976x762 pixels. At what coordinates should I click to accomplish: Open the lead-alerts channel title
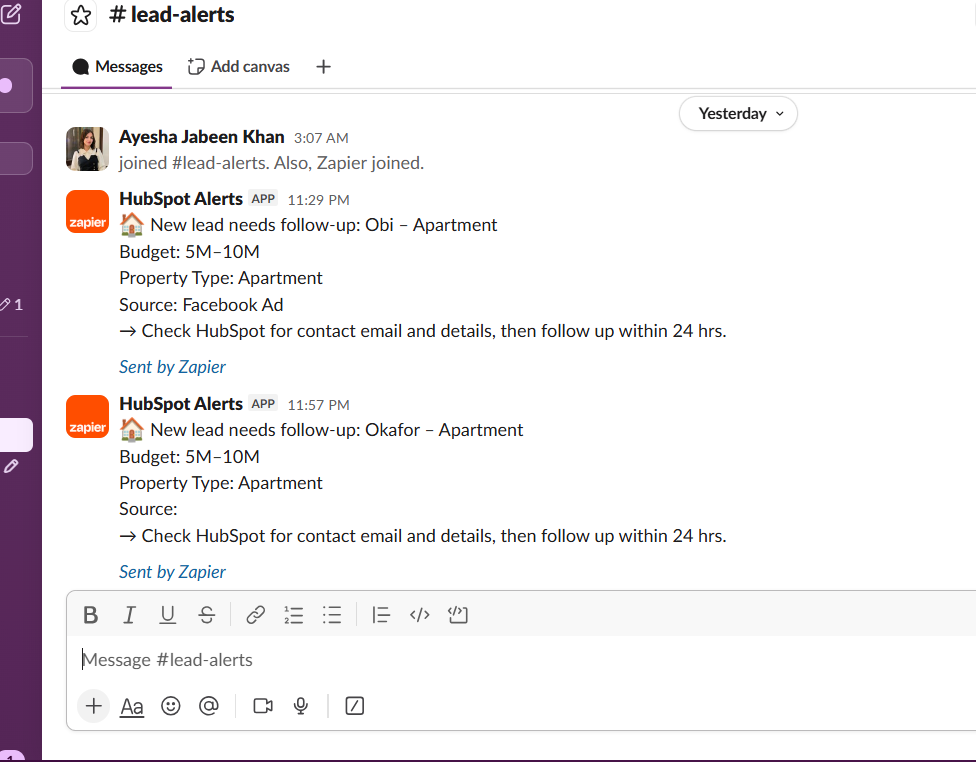tap(172, 14)
